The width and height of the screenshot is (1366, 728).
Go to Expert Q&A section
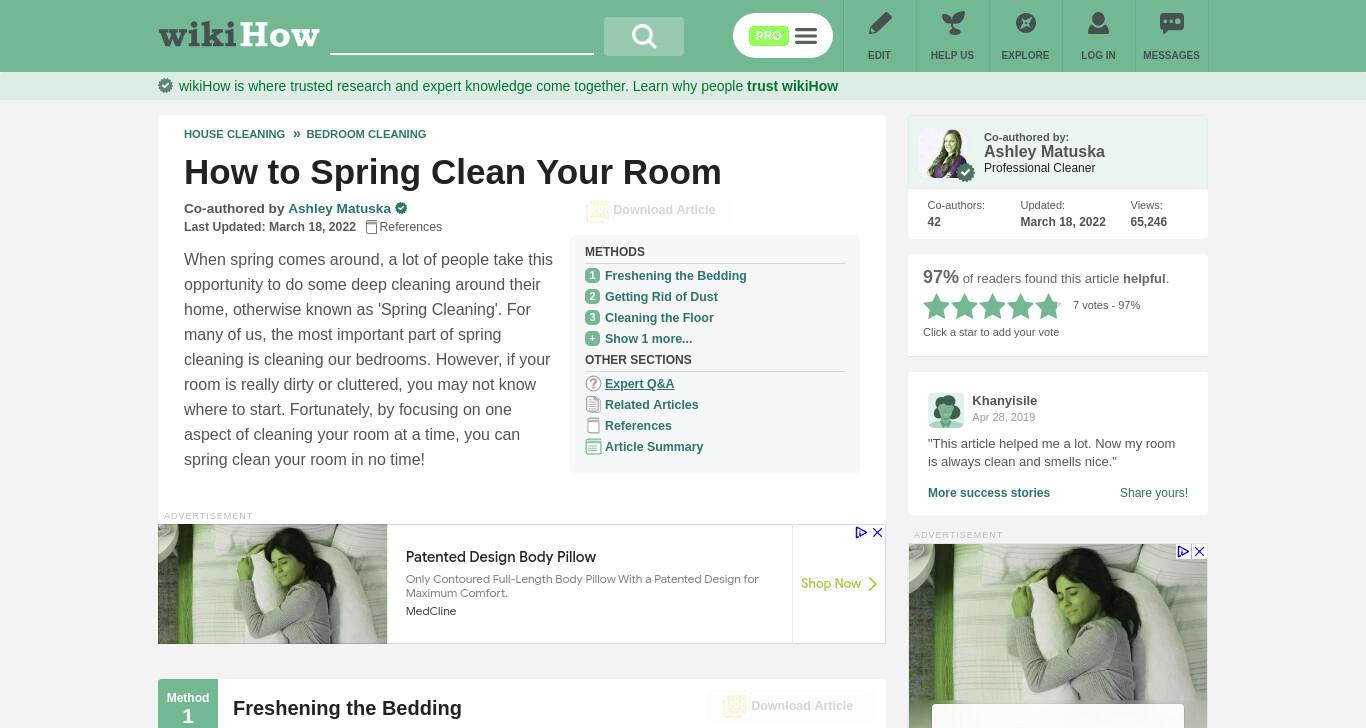pyautogui.click(x=639, y=384)
